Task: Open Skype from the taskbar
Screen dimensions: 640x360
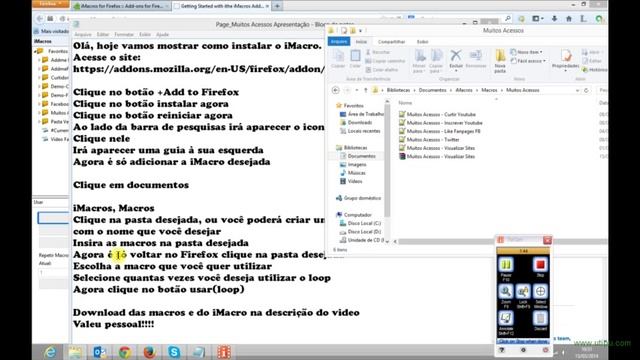Action: pos(174,352)
